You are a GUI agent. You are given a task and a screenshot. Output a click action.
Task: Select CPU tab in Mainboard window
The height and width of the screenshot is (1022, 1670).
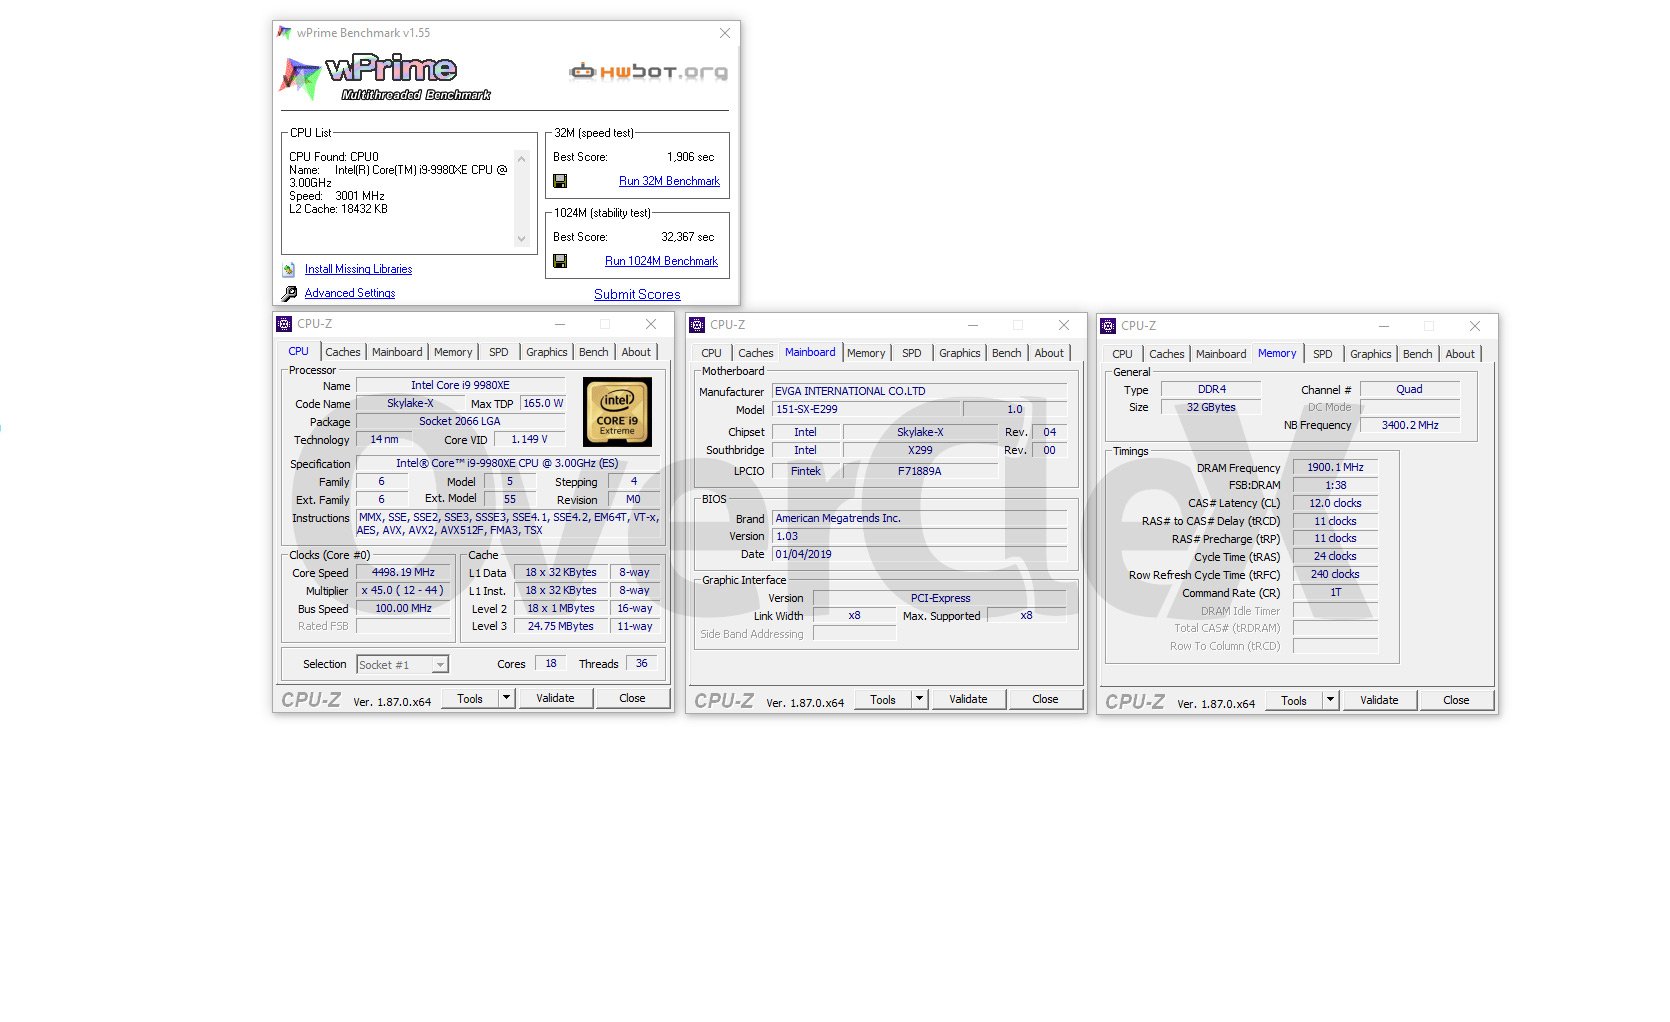(x=711, y=353)
